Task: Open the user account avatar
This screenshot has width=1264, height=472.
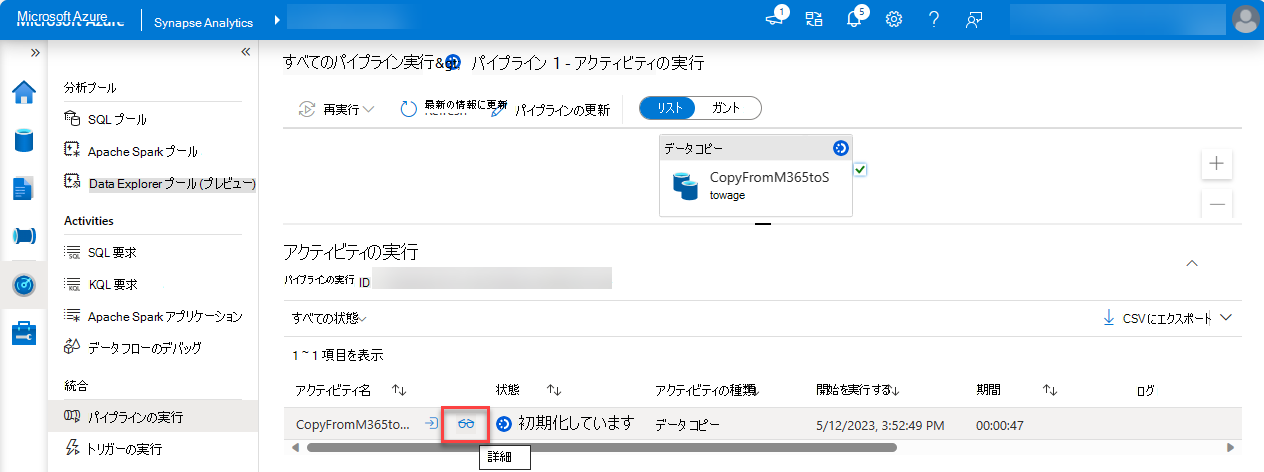Action: [x=1245, y=19]
